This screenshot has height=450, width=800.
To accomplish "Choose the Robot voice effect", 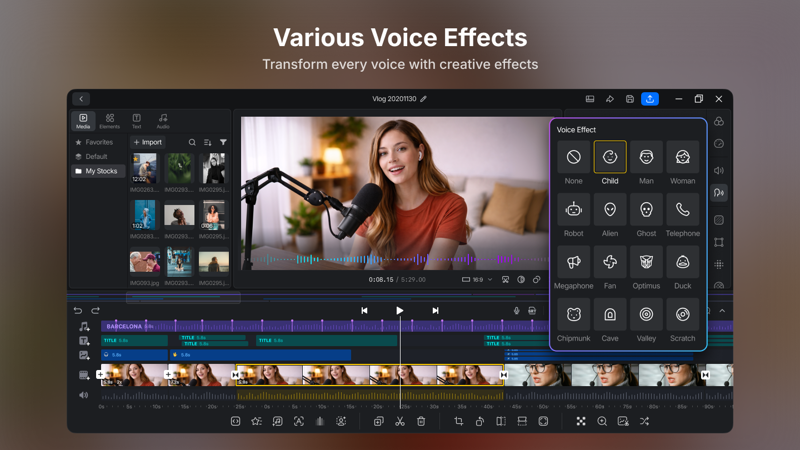I will click(573, 210).
